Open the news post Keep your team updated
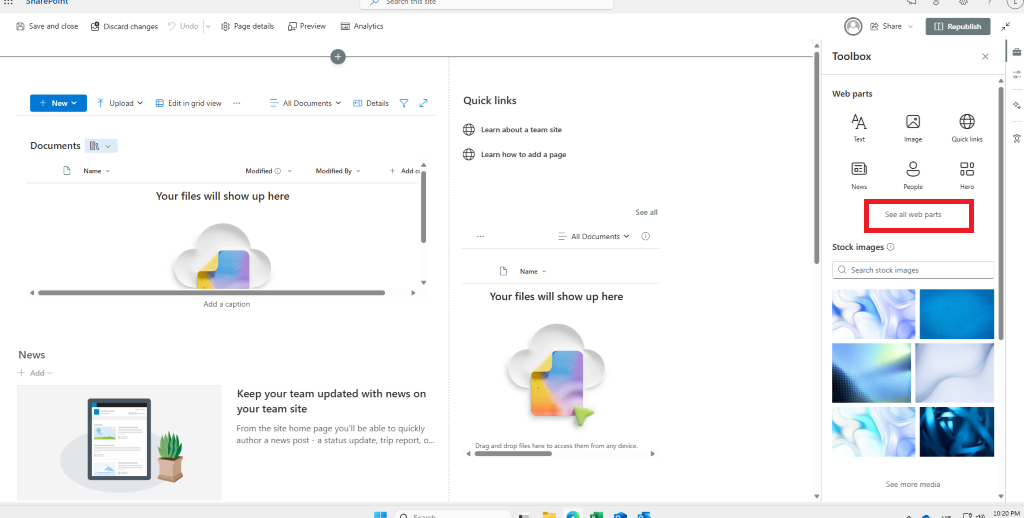Image resolution: width=1024 pixels, height=518 pixels. [331, 401]
